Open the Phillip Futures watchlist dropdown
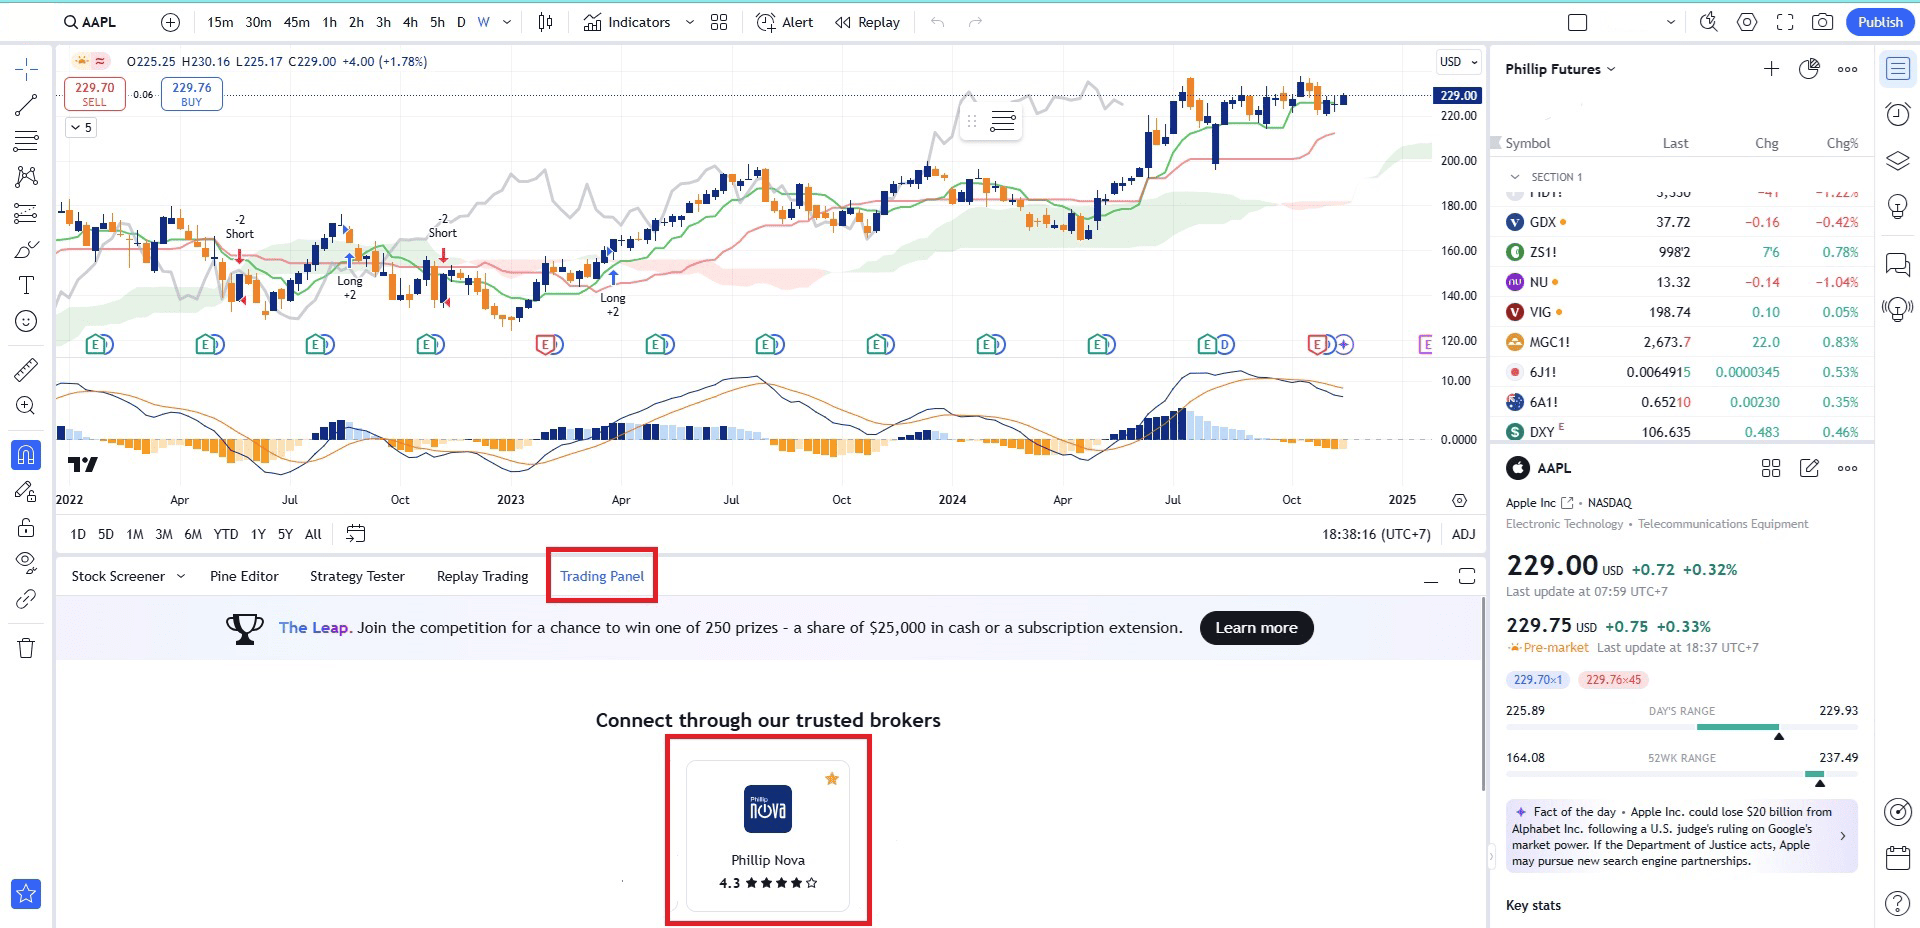 (x=1560, y=69)
